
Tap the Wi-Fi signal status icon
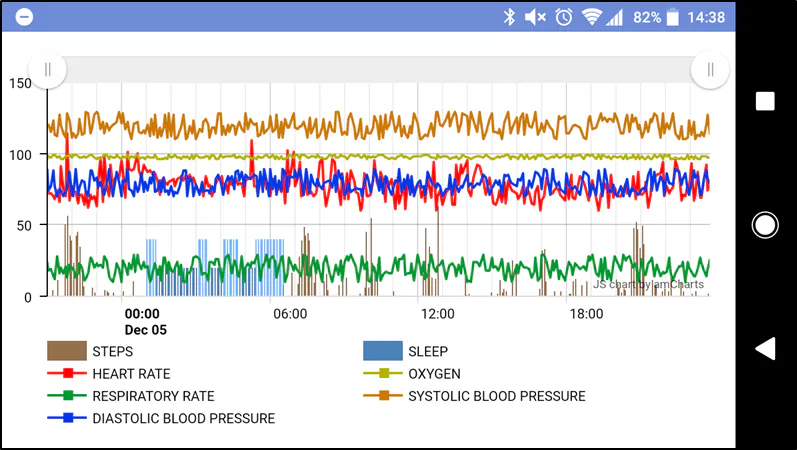point(592,17)
